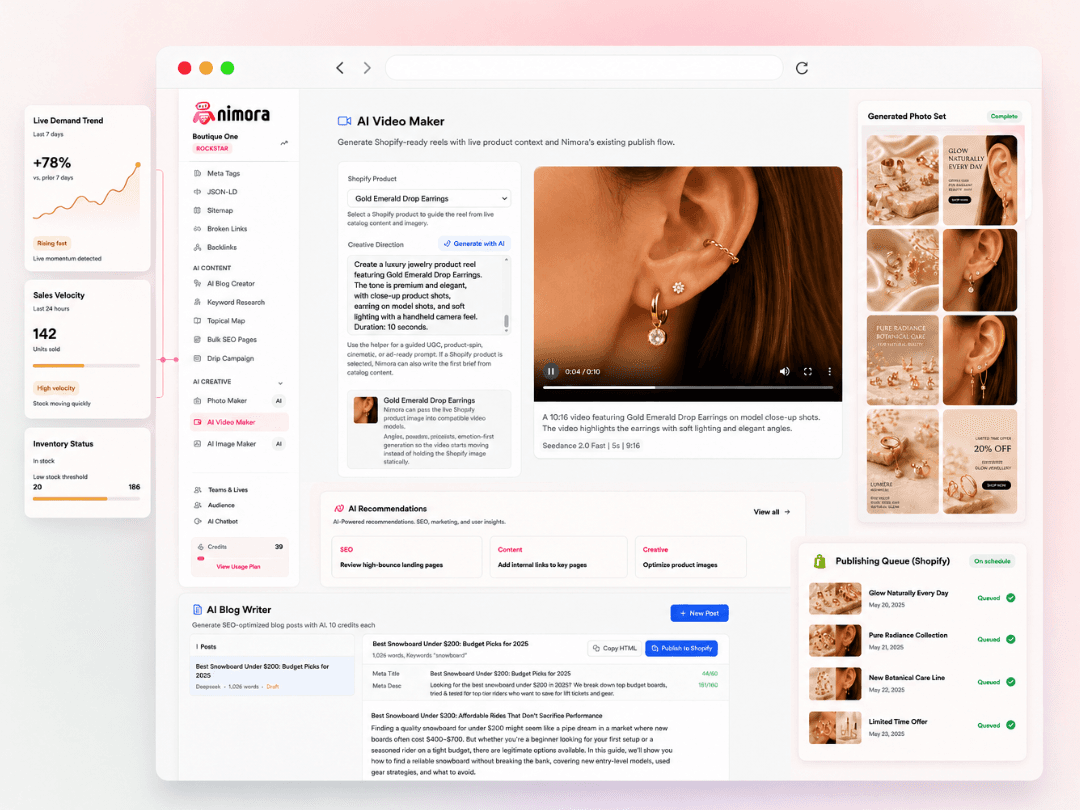Select the active AI Video Maker item
1080x810 pixels.
239,422
